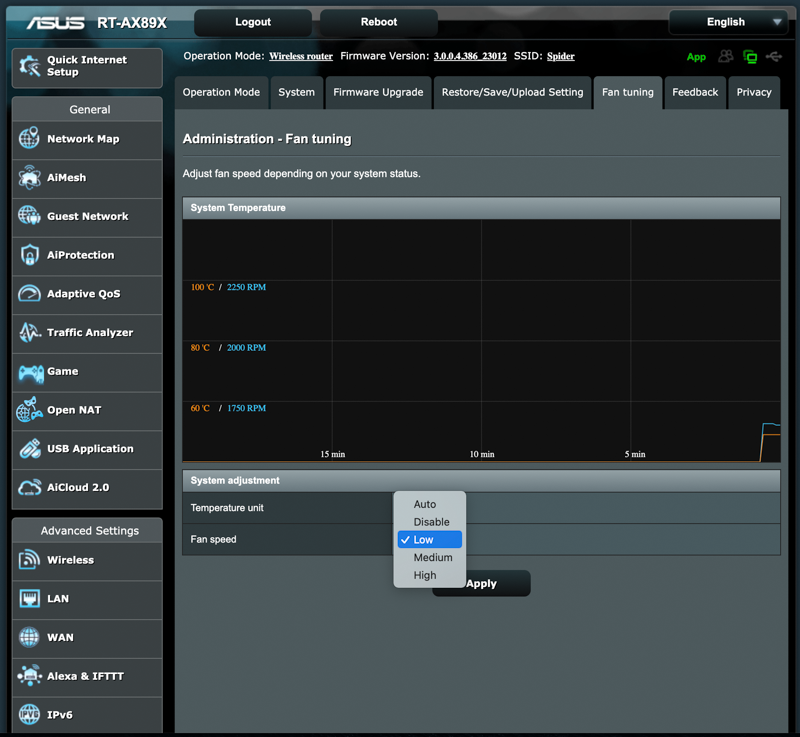This screenshot has width=800, height=737.
Task: Open Alexa & IFTTT icon
Action: [29, 675]
